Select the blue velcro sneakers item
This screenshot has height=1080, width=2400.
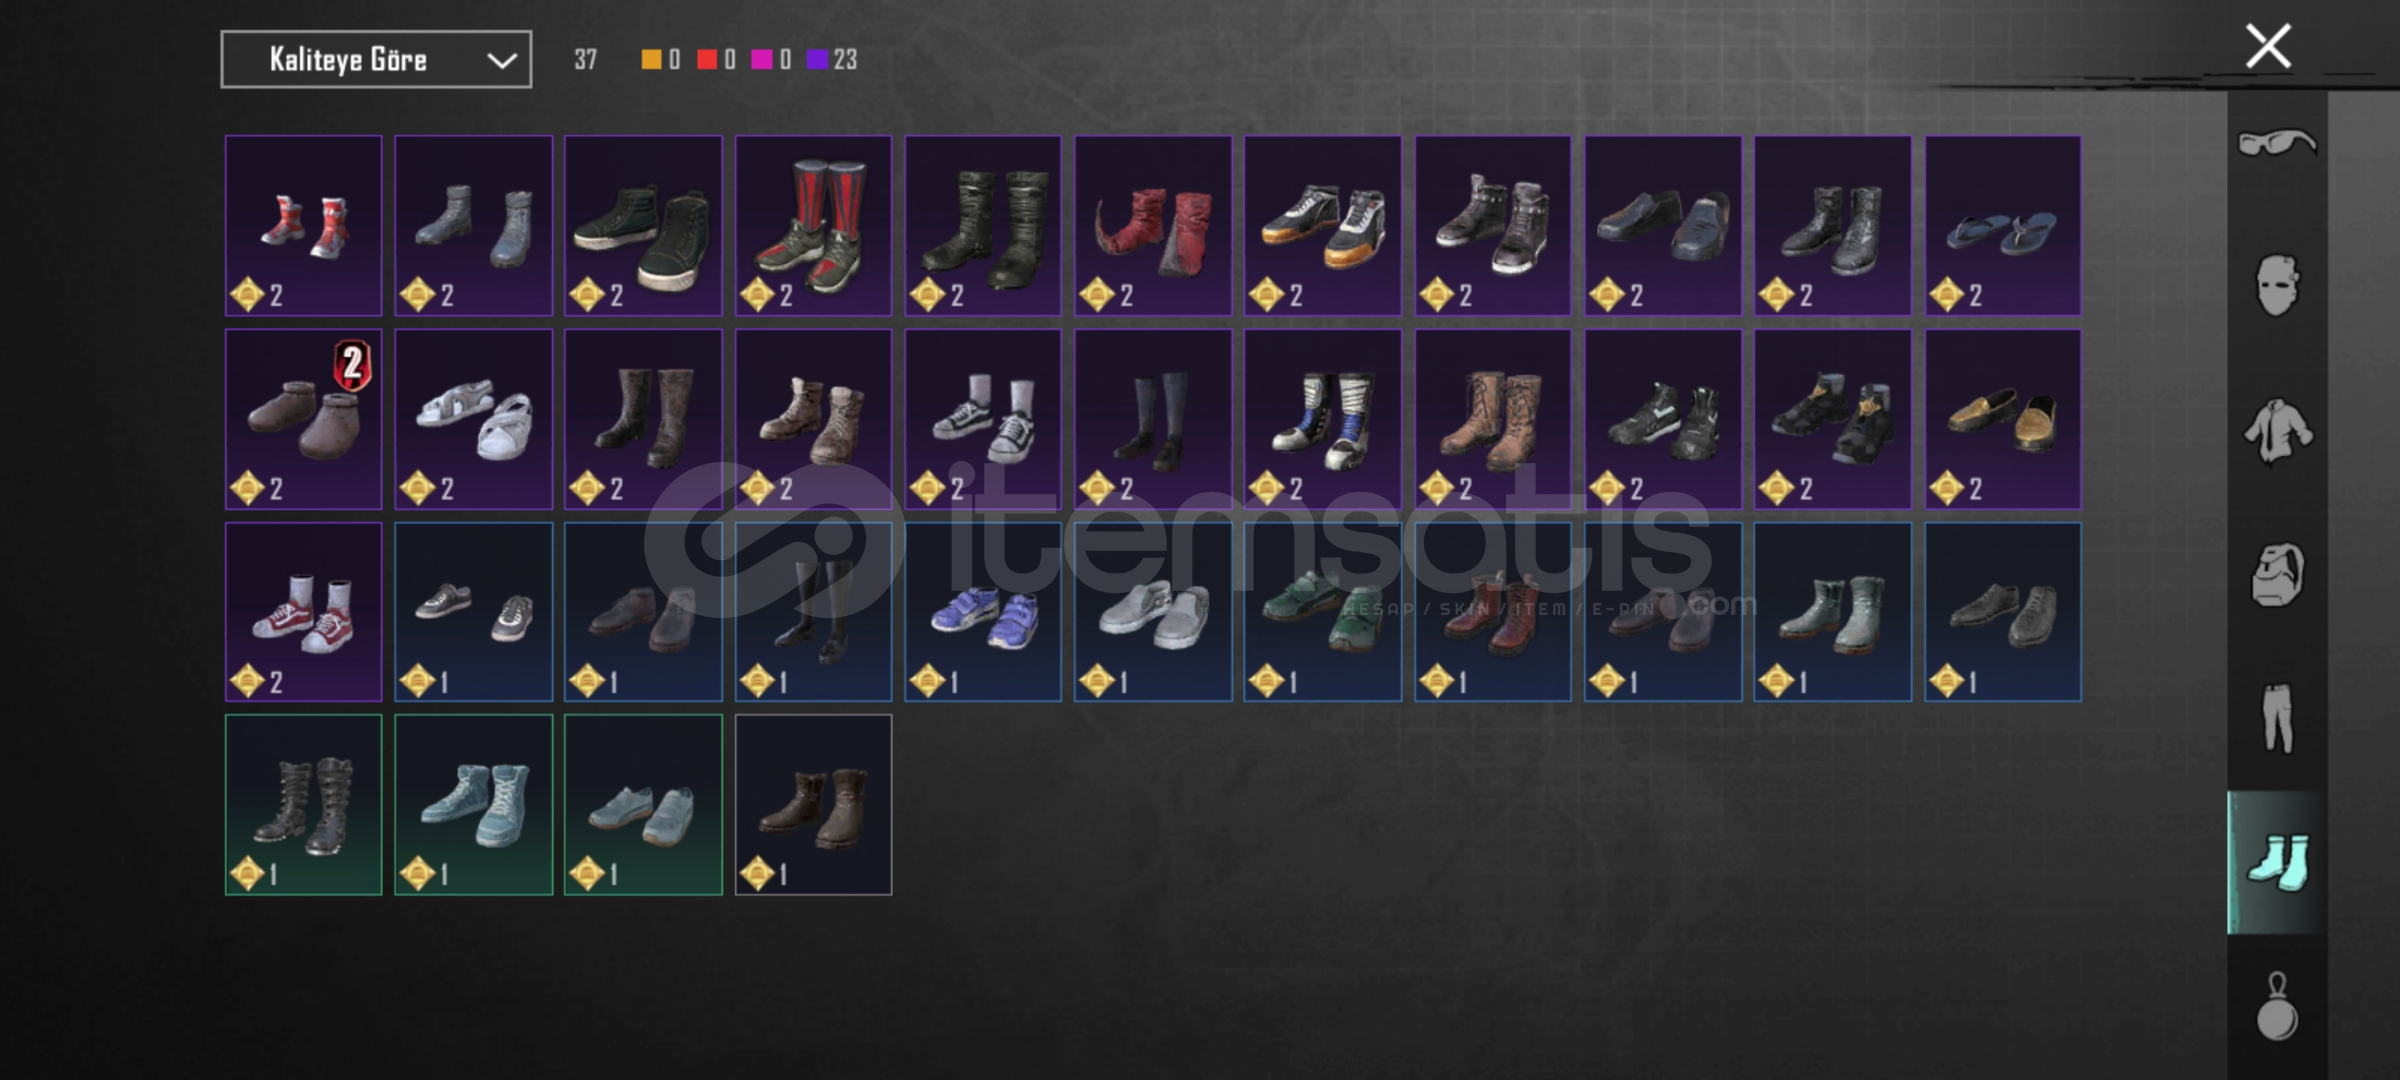coord(983,612)
